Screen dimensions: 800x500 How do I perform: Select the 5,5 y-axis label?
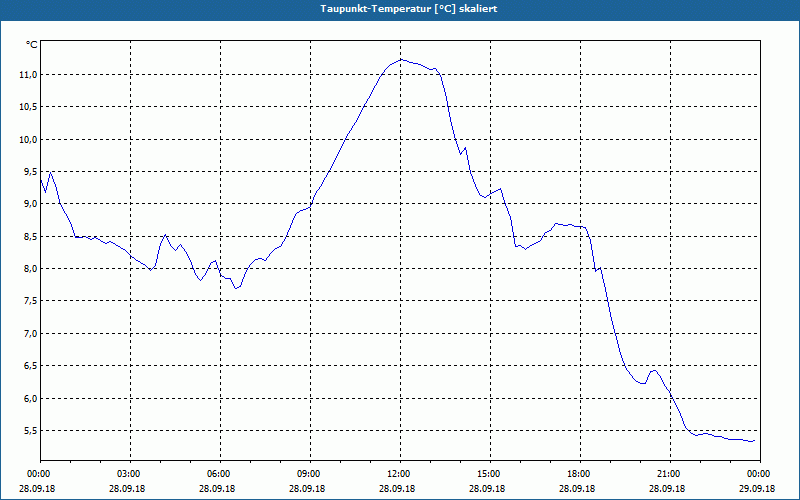(30, 431)
